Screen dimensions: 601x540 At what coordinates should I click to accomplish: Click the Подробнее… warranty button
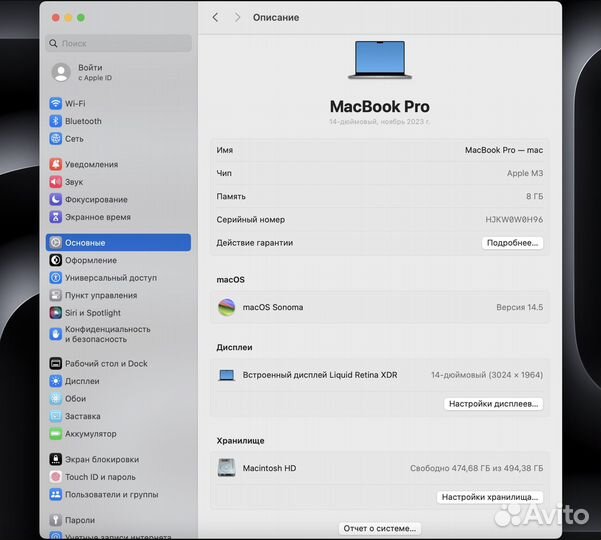click(512, 243)
